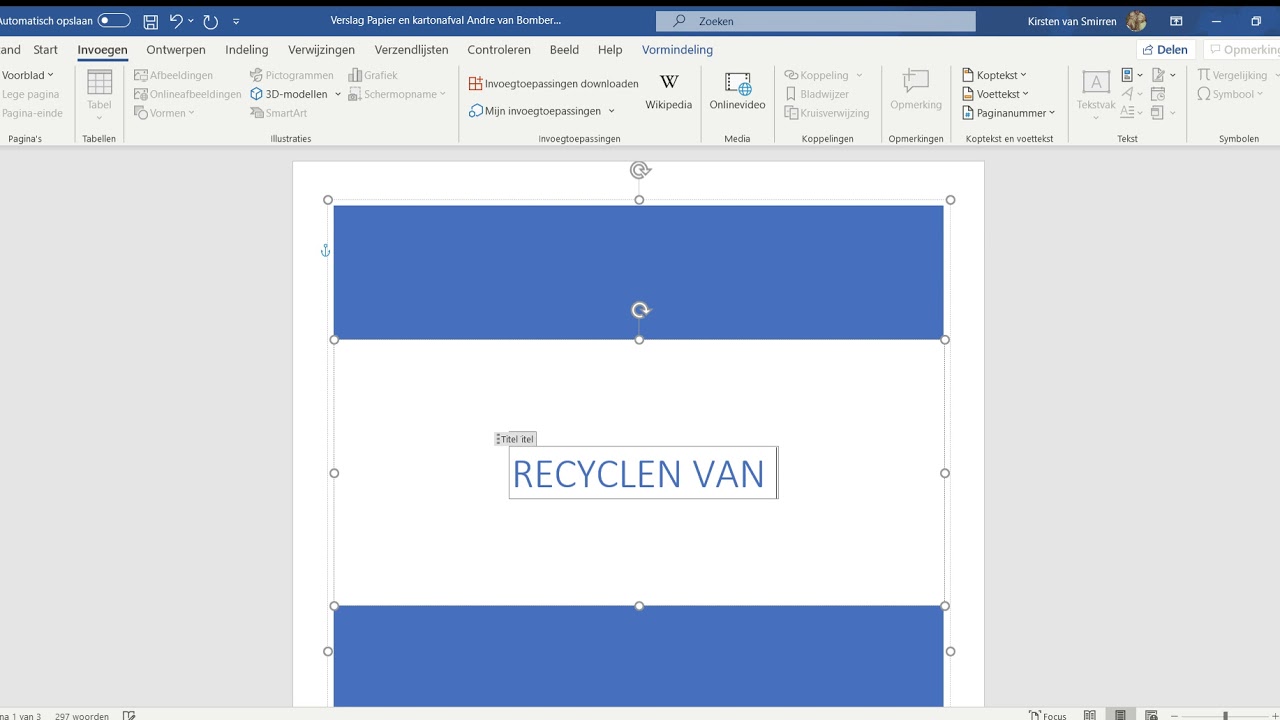
Task: Open the Verzendlijsten tab
Action: 411,50
